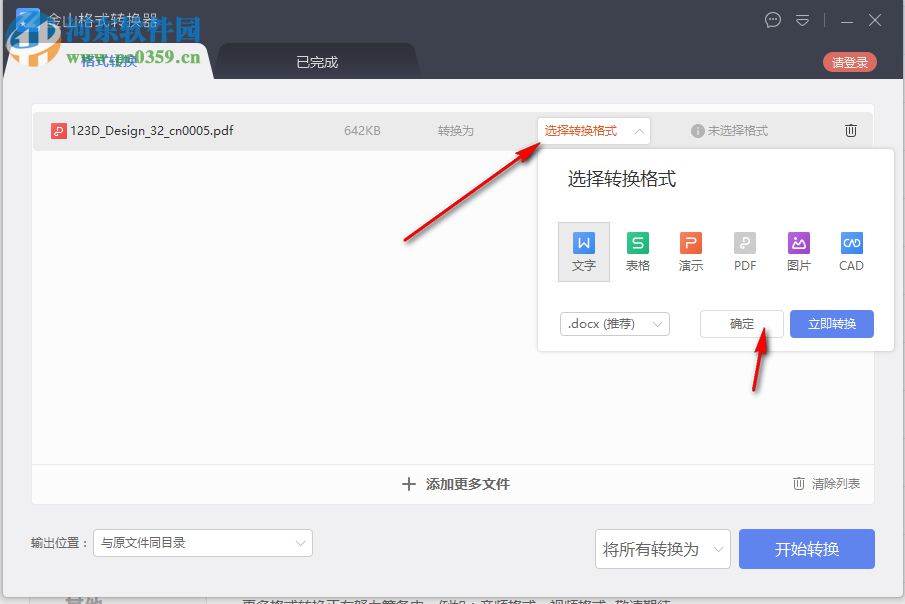Click the trash icon beside 清除列表

pyautogui.click(x=799, y=483)
